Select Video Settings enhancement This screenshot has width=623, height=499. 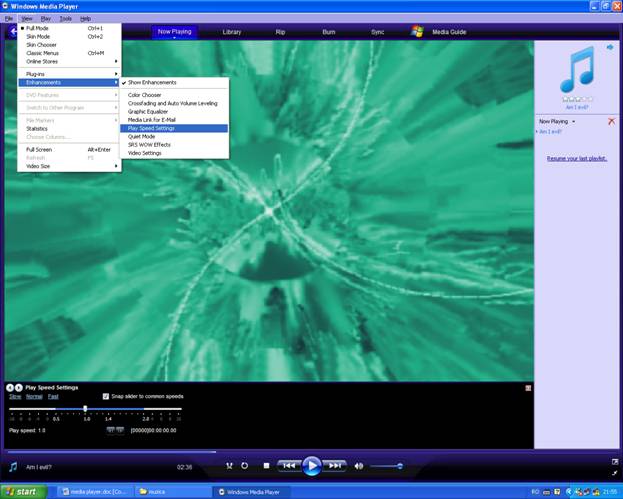(174, 153)
